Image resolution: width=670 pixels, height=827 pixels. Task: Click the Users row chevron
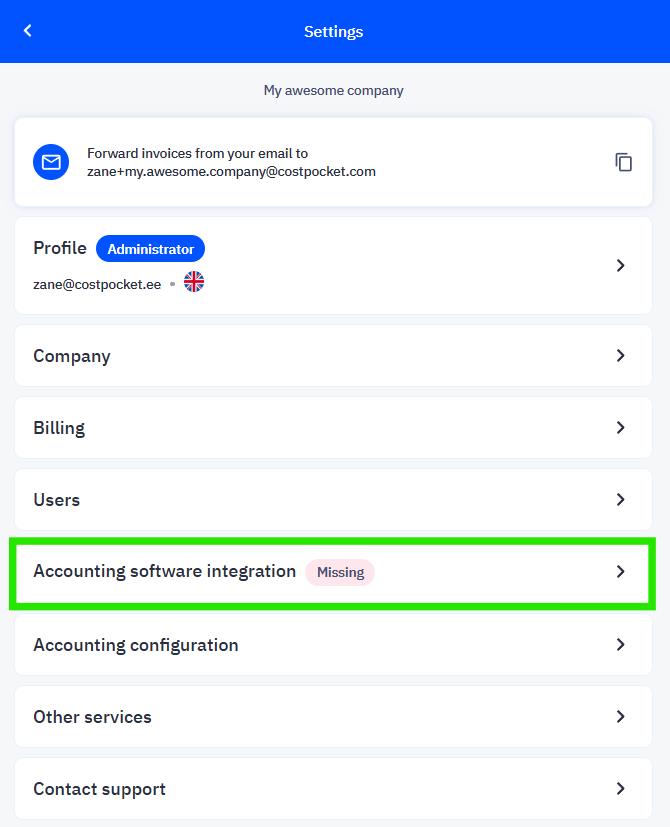(x=620, y=499)
